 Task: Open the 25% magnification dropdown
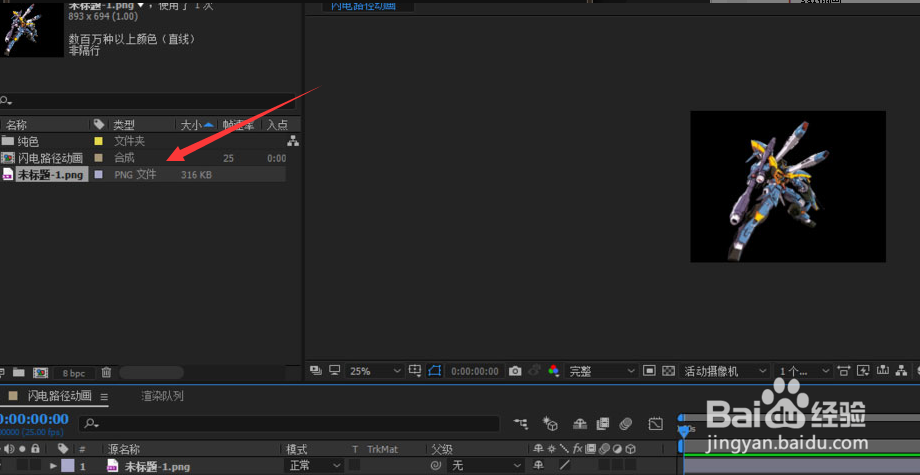click(x=374, y=371)
